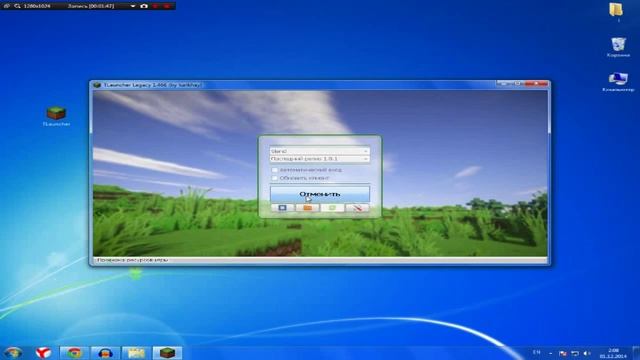Click the launcher window title bar icon

click(x=97, y=85)
